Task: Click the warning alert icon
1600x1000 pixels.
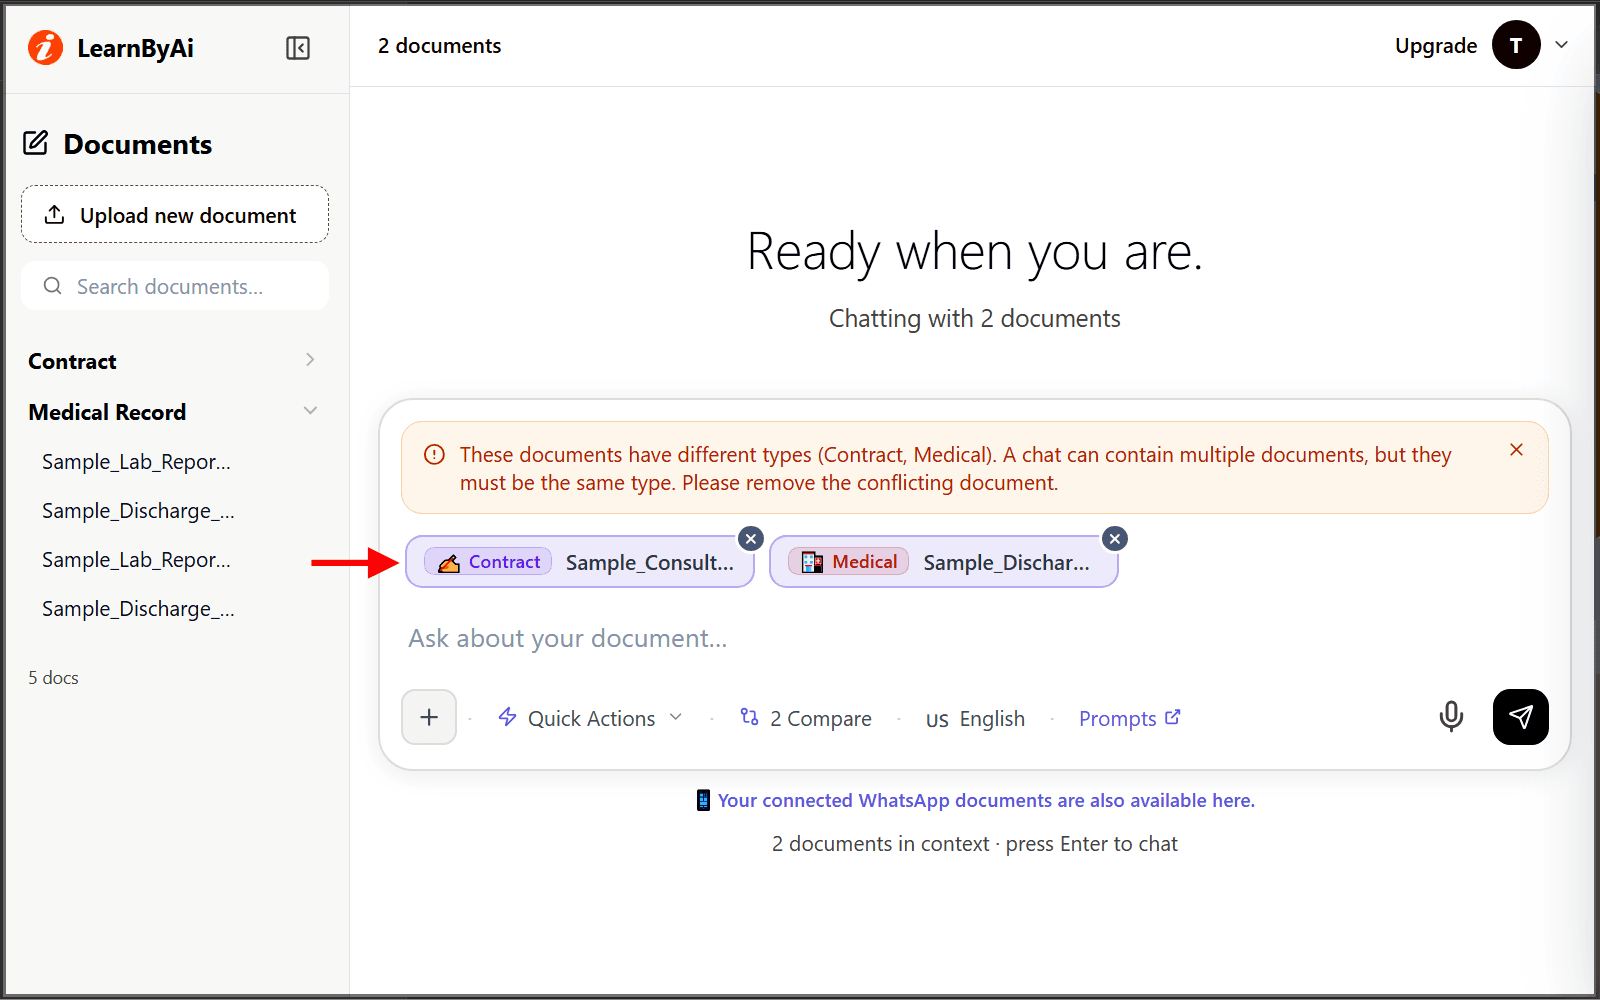Action: coord(434,455)
